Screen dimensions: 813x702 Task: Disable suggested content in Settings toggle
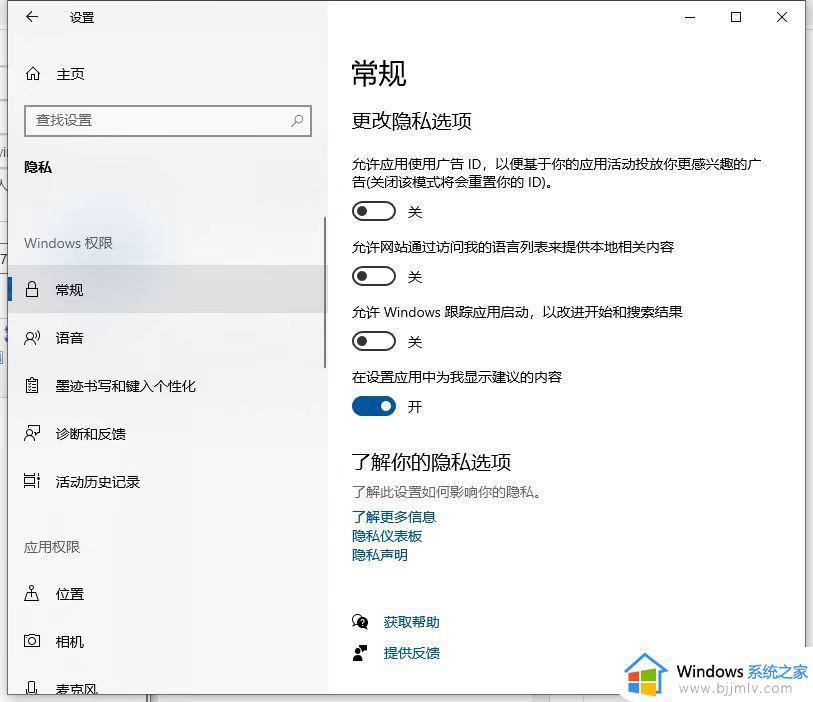(x=374, y=406)
